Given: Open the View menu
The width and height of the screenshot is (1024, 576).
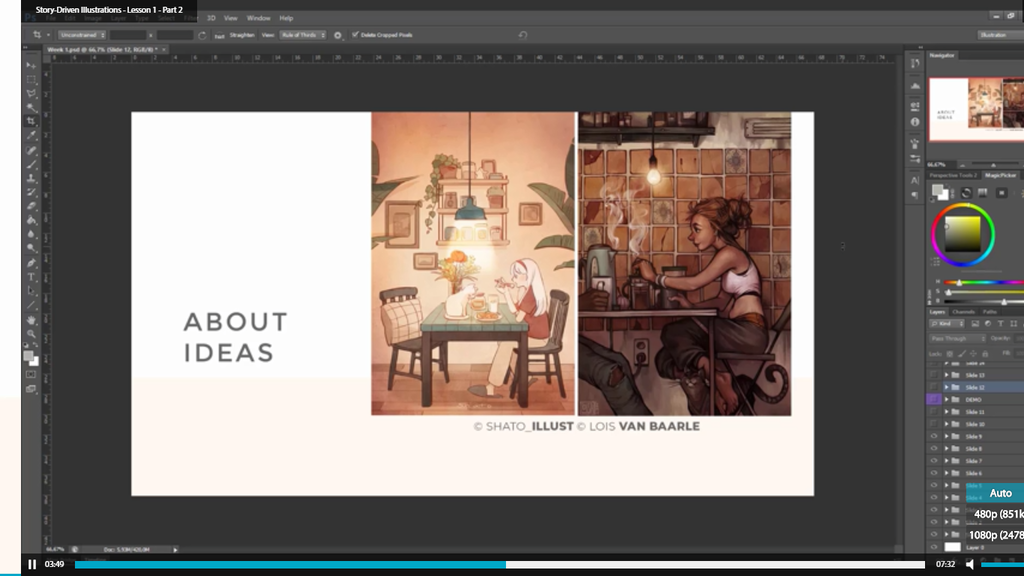Looking at the screenshot, I should tap(231, 18).
